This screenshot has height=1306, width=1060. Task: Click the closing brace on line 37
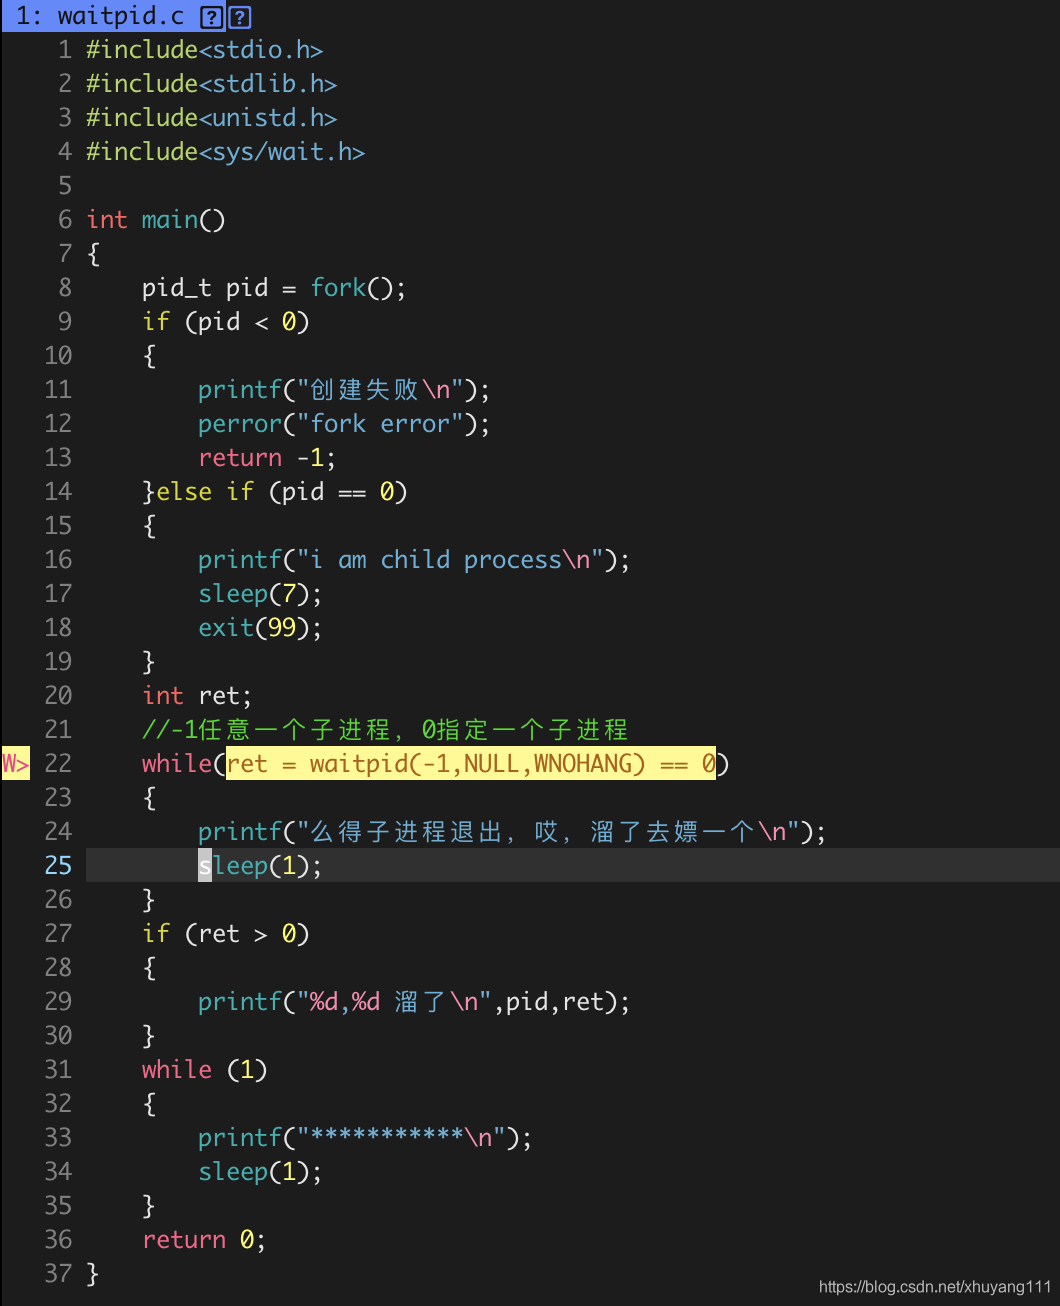pyautogui.click(x=93, y=1274)
